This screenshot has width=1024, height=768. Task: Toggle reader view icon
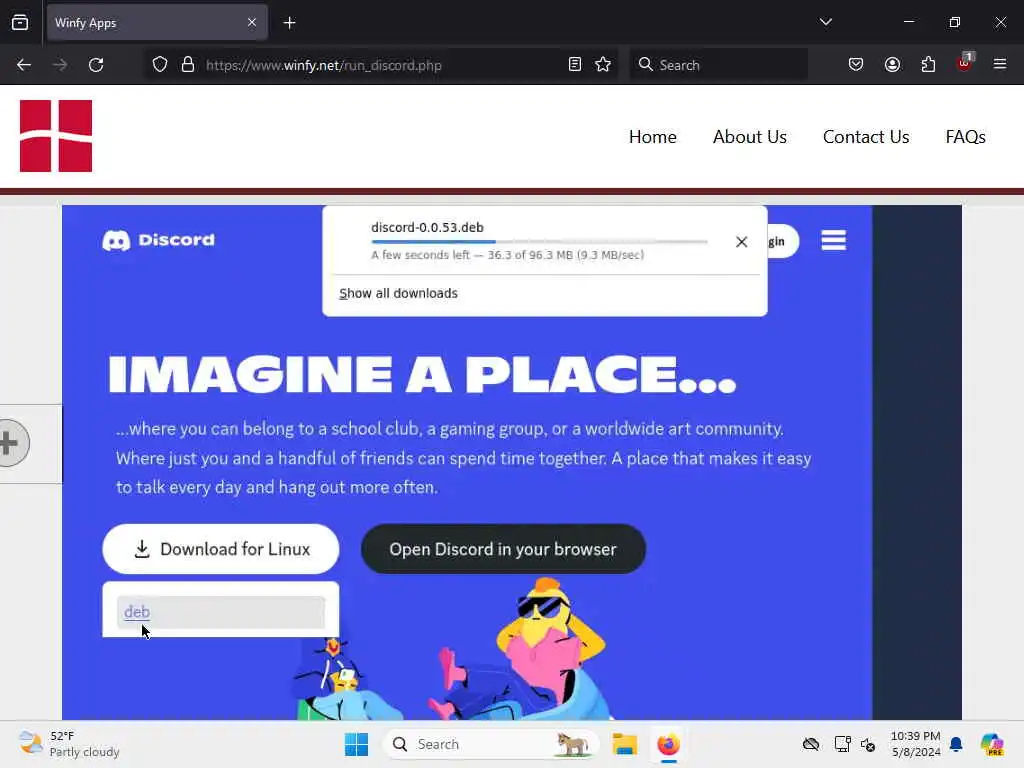pyautogui.click(x=575, y=64)
